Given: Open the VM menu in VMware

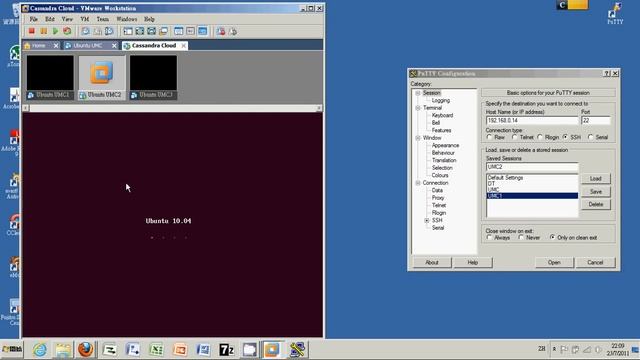Looking at the screenshot, I should point(84,19).
